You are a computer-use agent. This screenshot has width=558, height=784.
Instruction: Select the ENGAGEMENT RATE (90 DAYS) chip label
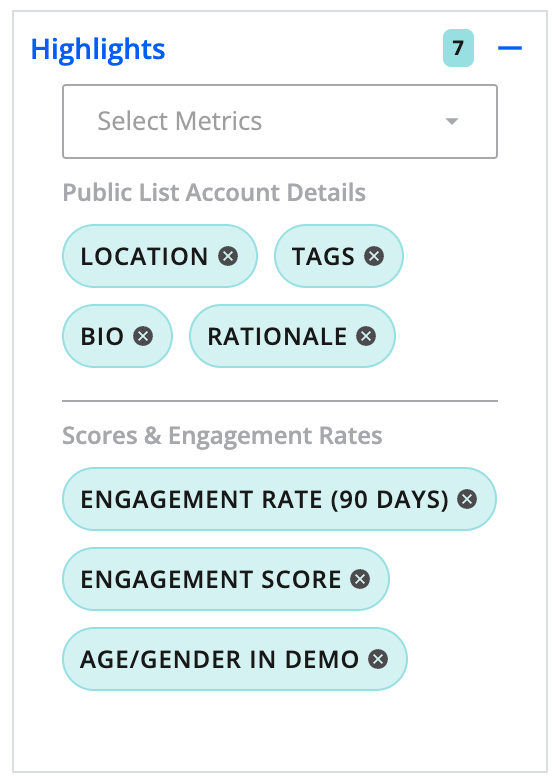[x=264, y=499]
